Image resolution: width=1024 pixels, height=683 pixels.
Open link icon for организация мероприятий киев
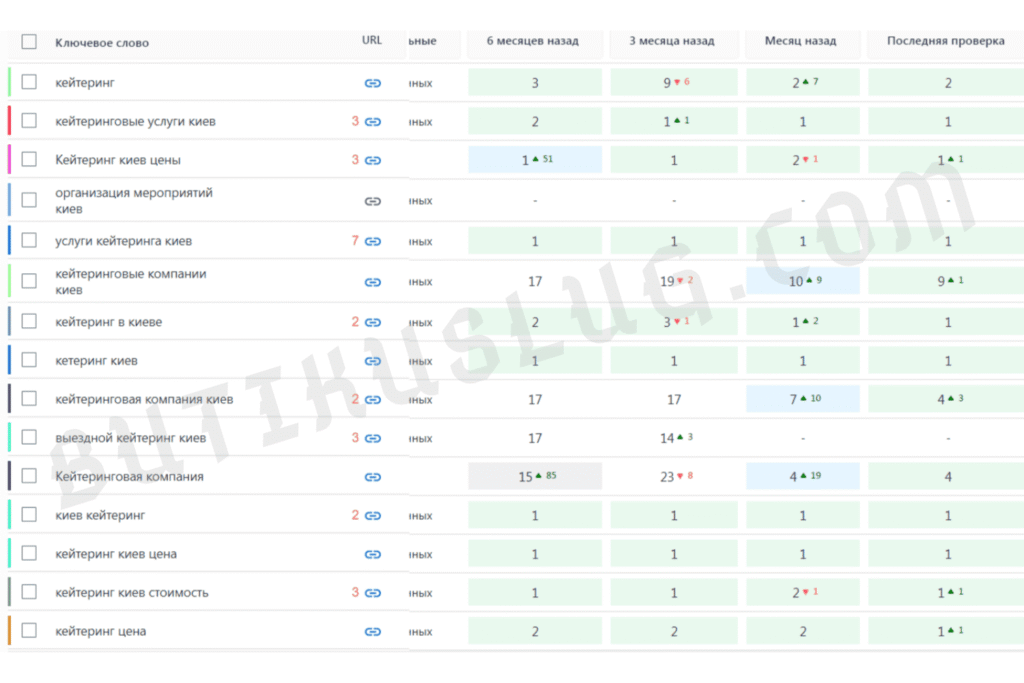[x=373, y=201]
